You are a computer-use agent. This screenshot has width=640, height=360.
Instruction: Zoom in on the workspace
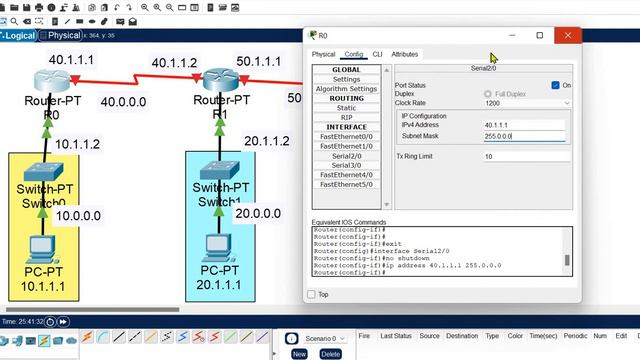[144, 7]
